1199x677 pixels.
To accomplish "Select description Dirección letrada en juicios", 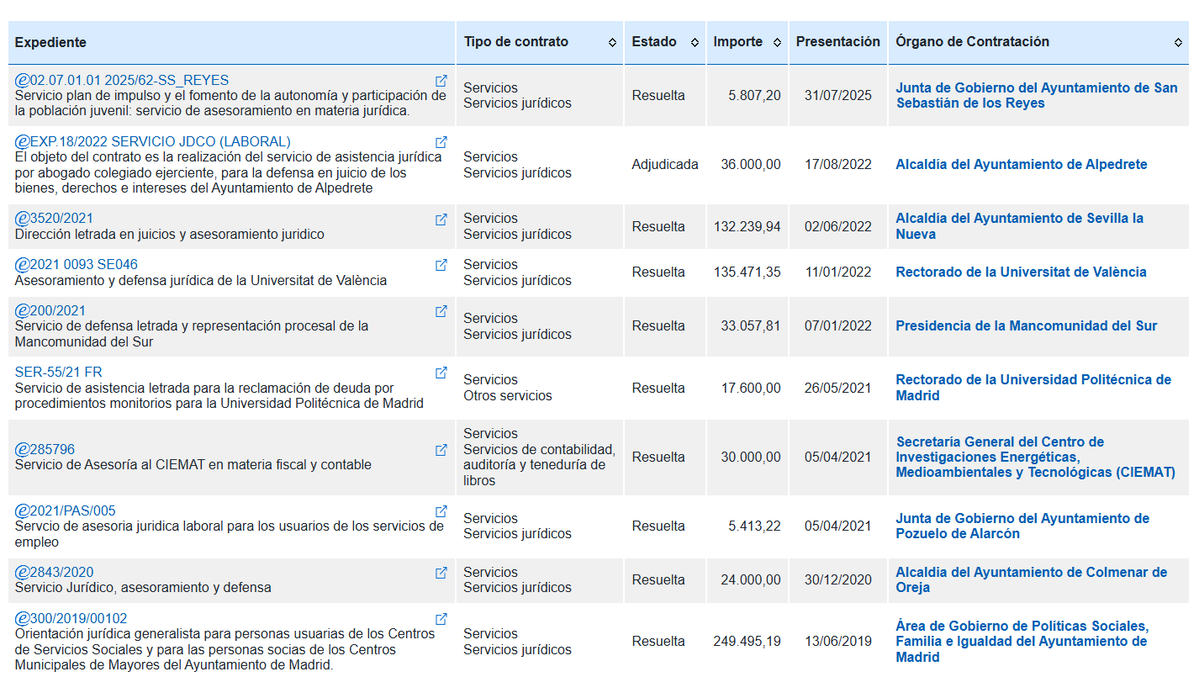I will click(169, 235).
